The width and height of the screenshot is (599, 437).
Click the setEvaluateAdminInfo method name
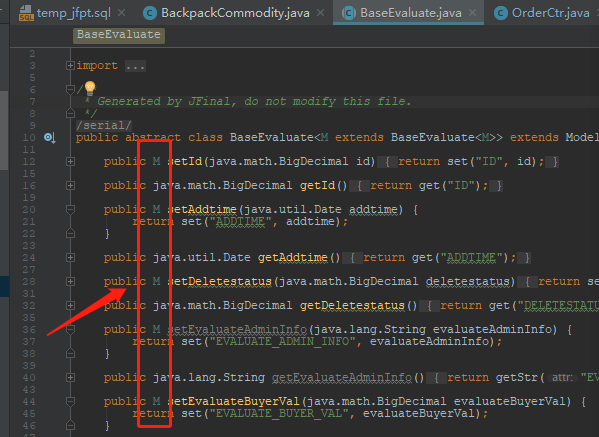(x=237, y=329)
